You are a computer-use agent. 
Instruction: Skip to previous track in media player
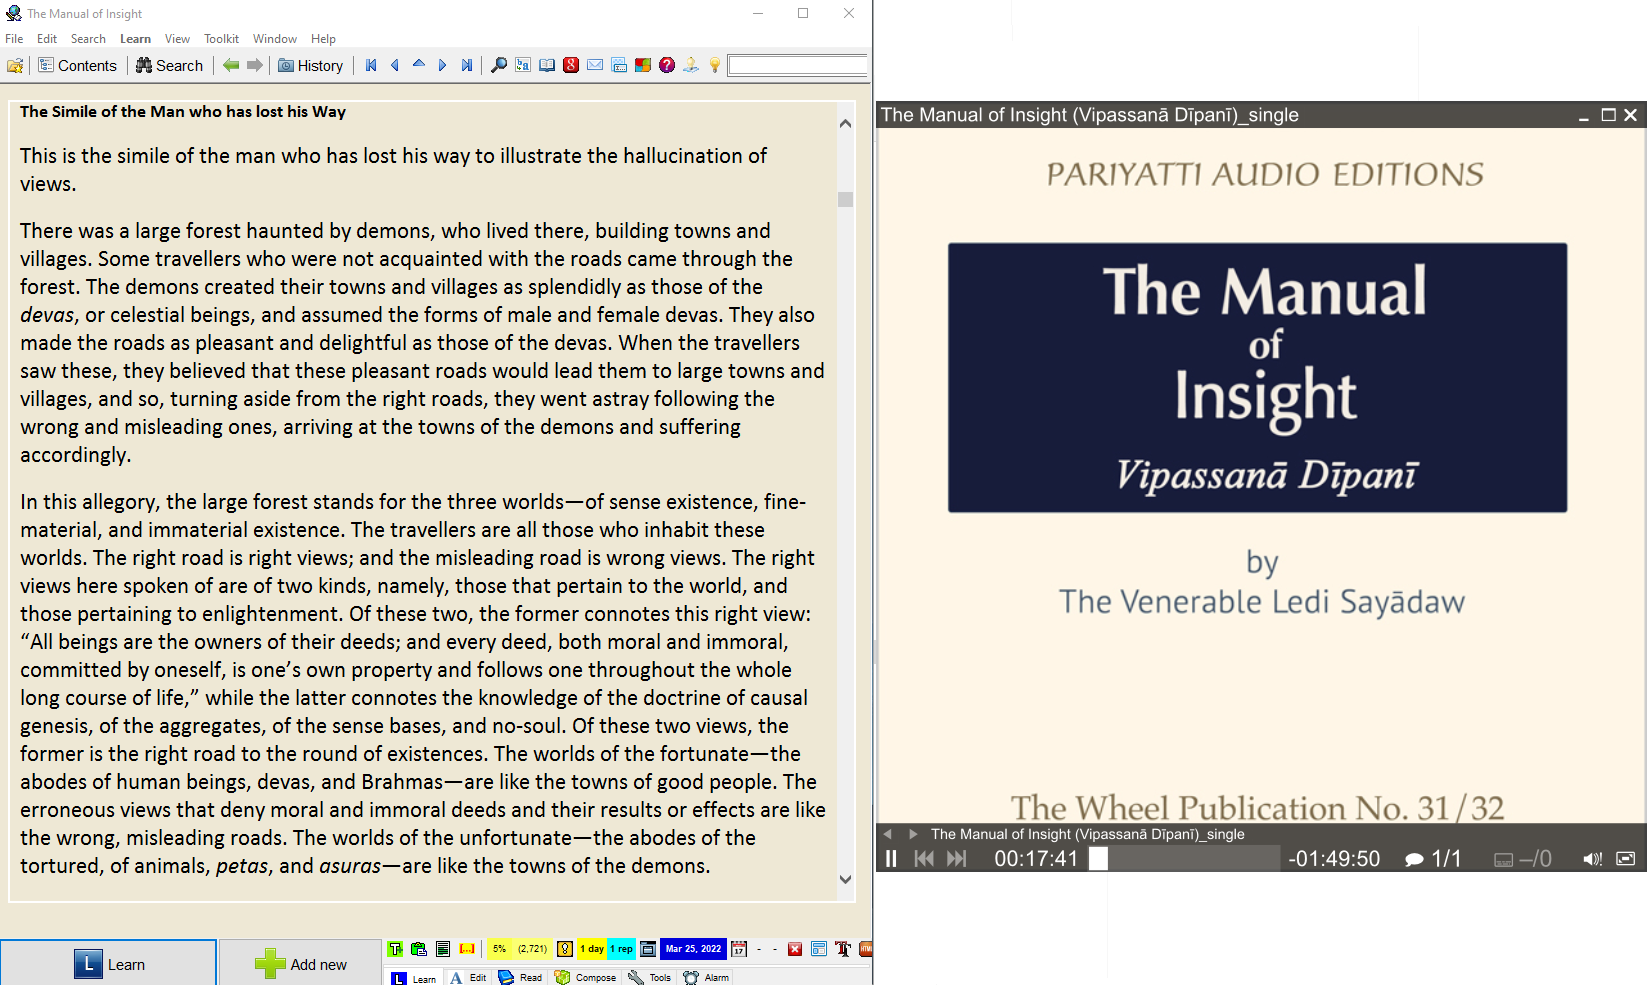925,858
